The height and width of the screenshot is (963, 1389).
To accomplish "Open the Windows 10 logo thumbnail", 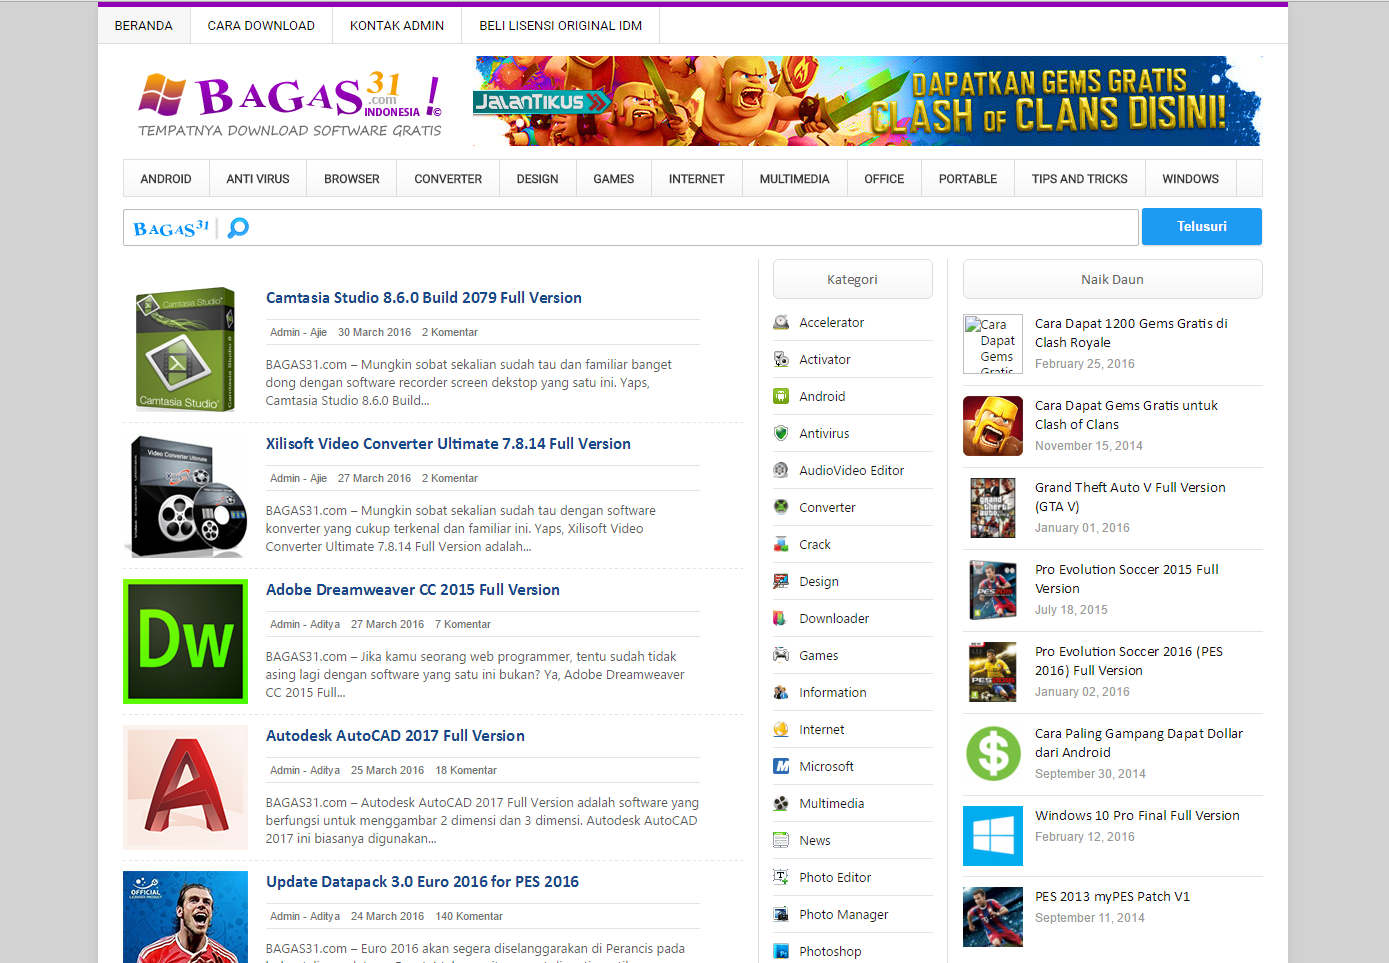I will click(993, 836).
